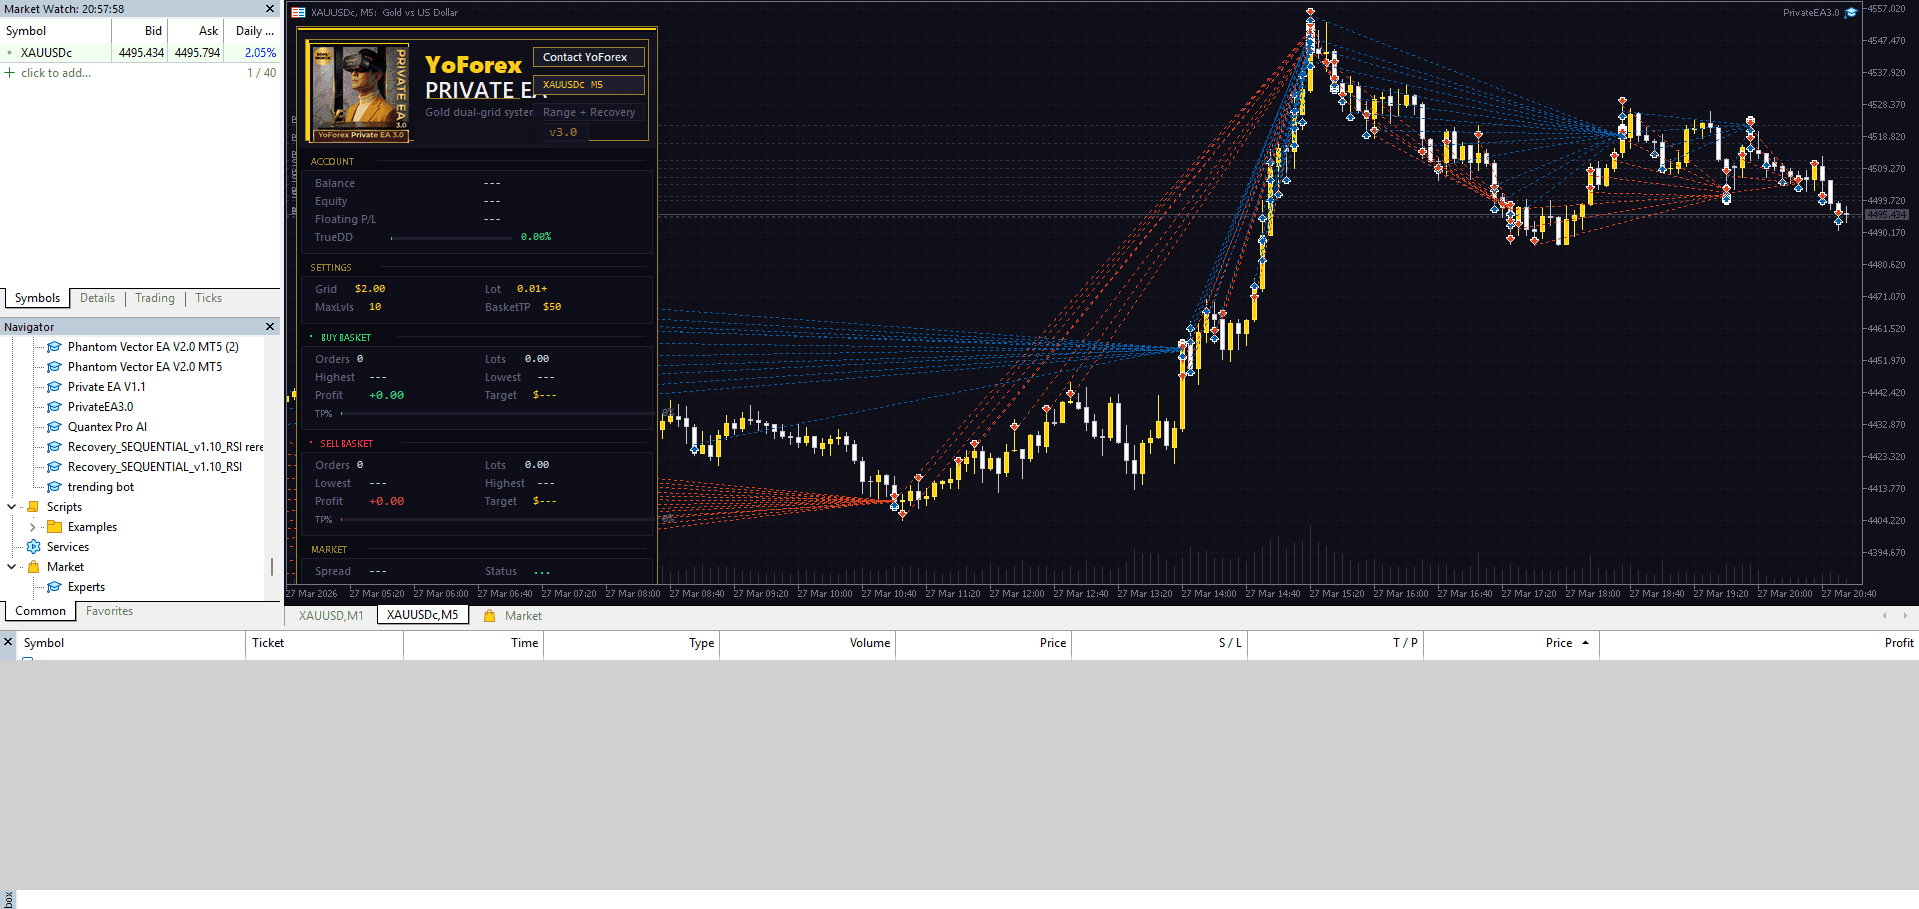Click the Experts icon under Market

tap(54, 587)
